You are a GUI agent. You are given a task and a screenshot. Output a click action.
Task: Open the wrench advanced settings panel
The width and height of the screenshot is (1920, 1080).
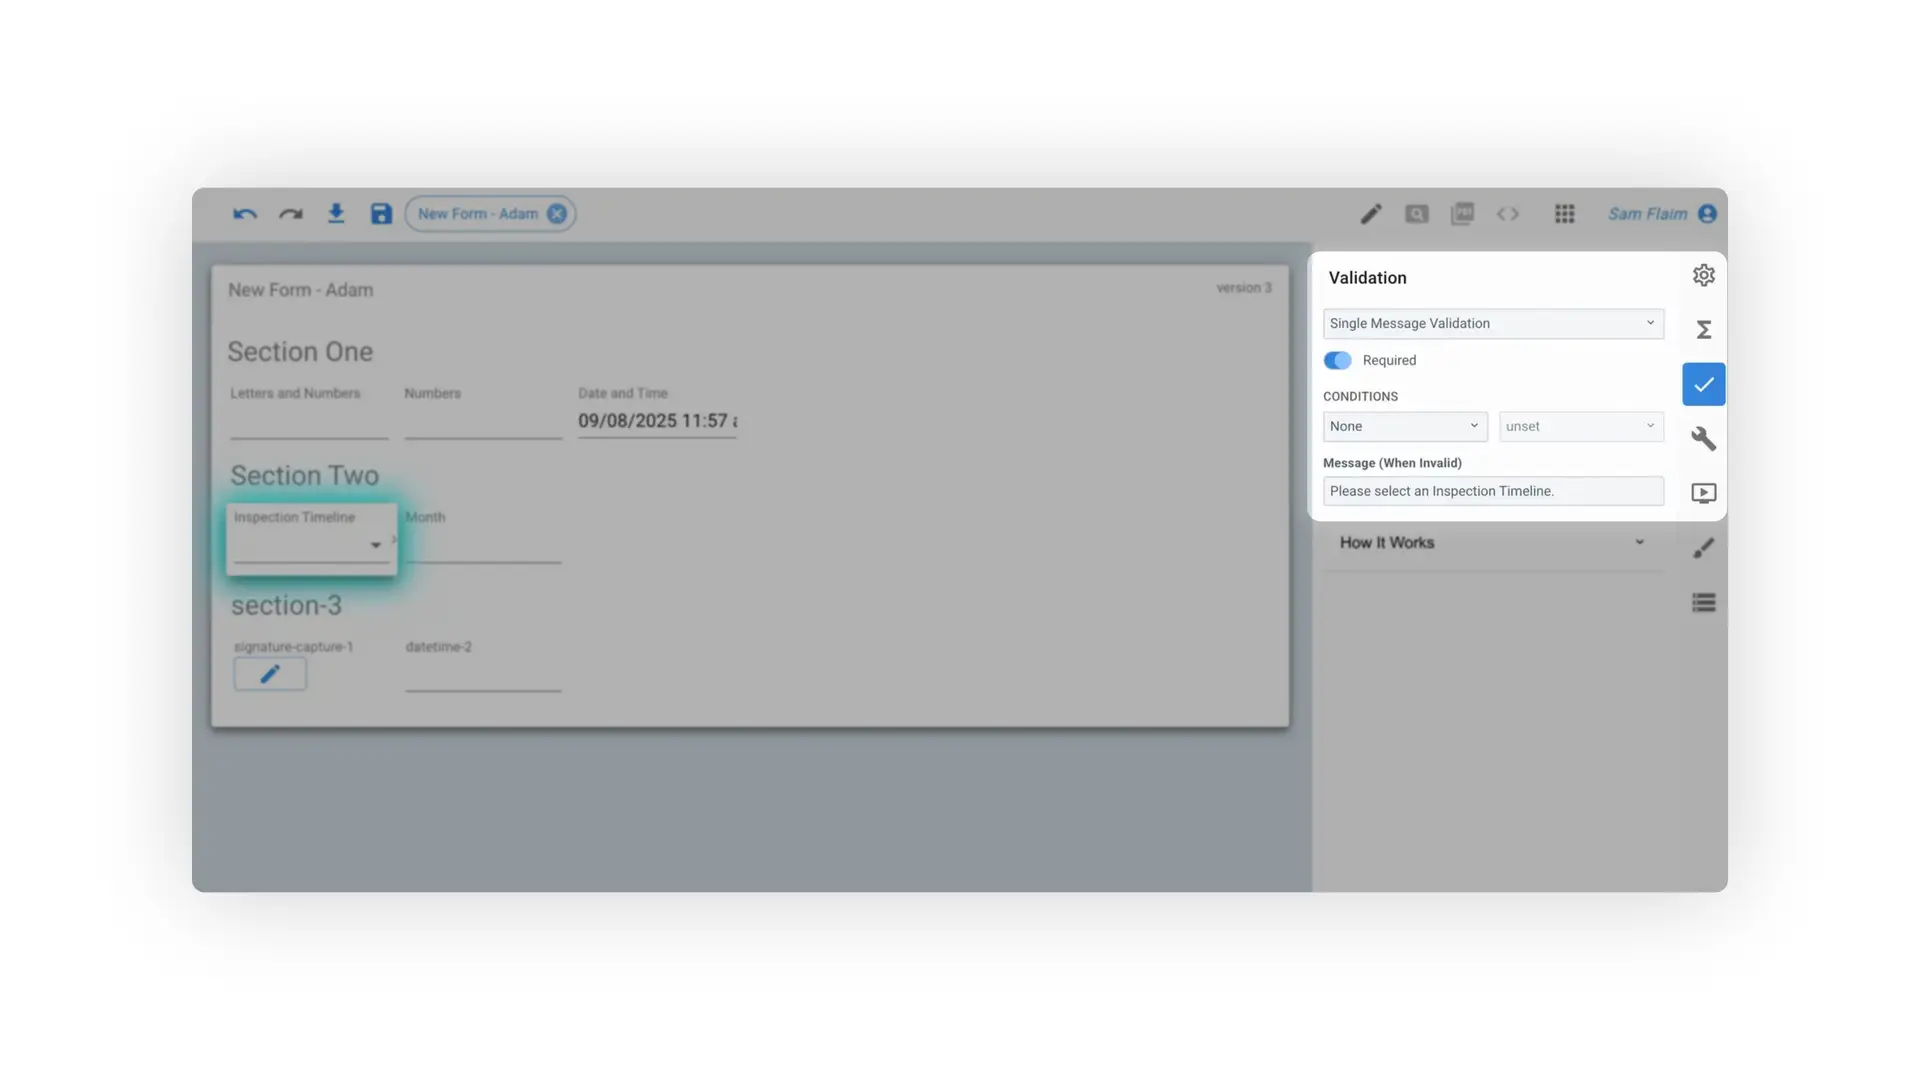point(1704,438)
